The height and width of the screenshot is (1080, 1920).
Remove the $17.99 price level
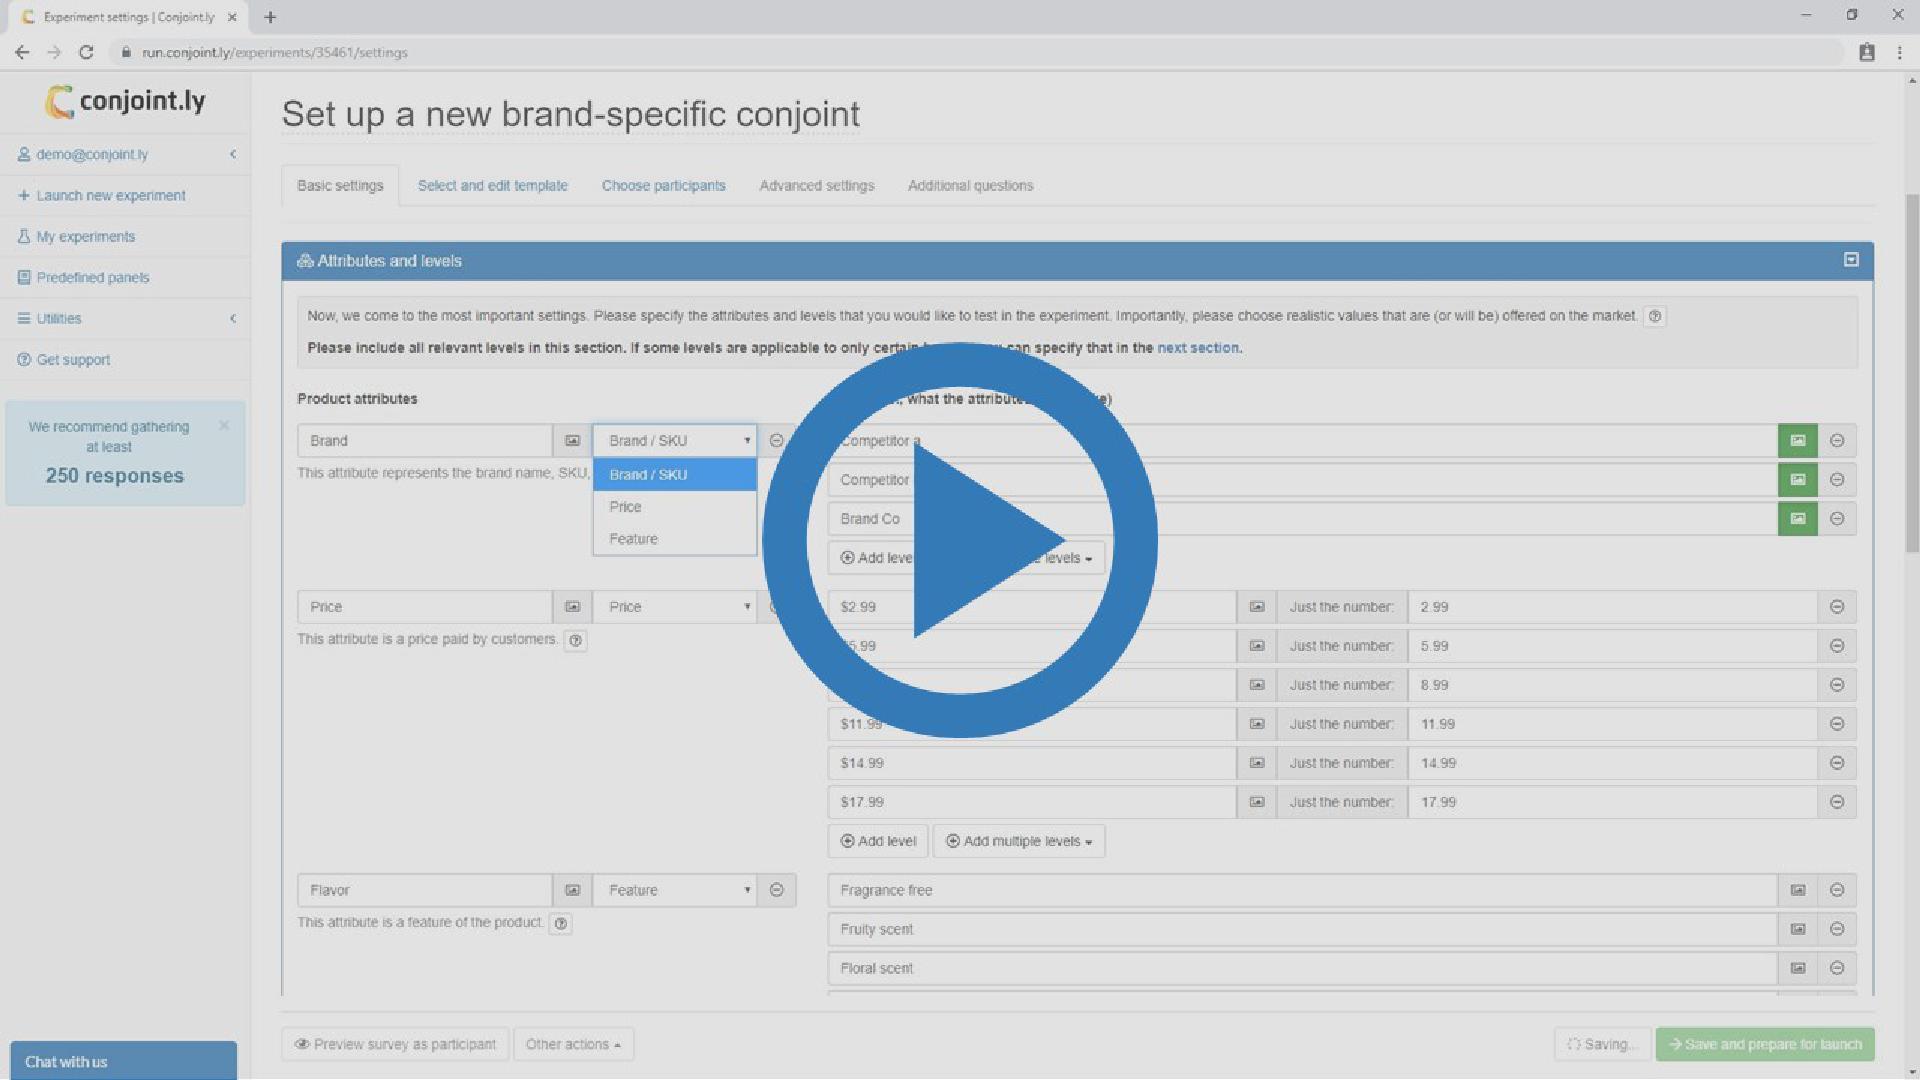pos(1837,802)
